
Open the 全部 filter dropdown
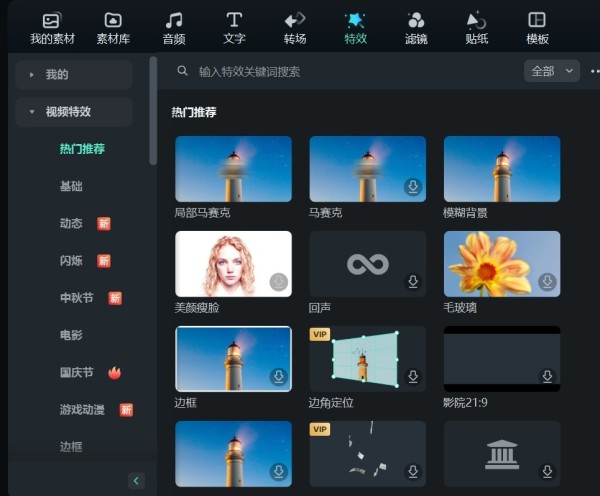[552, 71]
